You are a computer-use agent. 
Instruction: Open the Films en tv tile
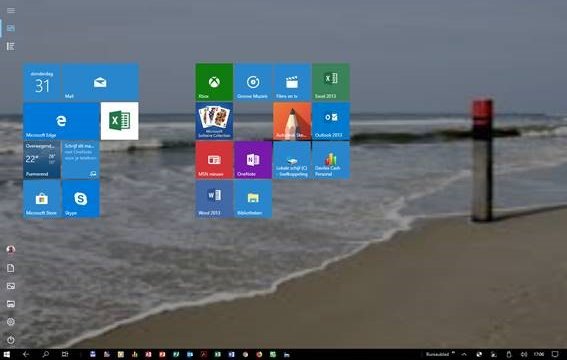coord(292,82)
